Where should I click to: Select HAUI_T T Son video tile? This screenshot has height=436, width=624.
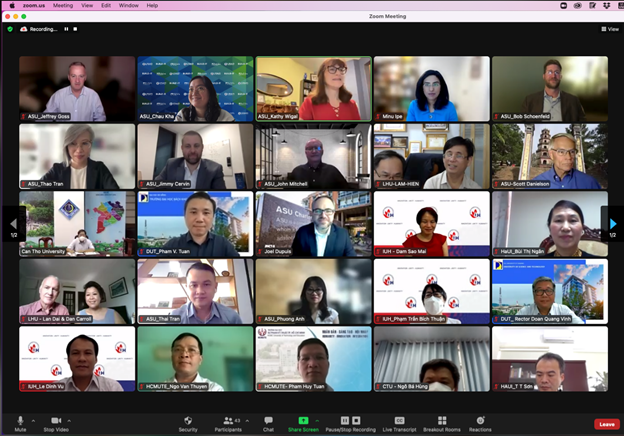pos(550,359)
